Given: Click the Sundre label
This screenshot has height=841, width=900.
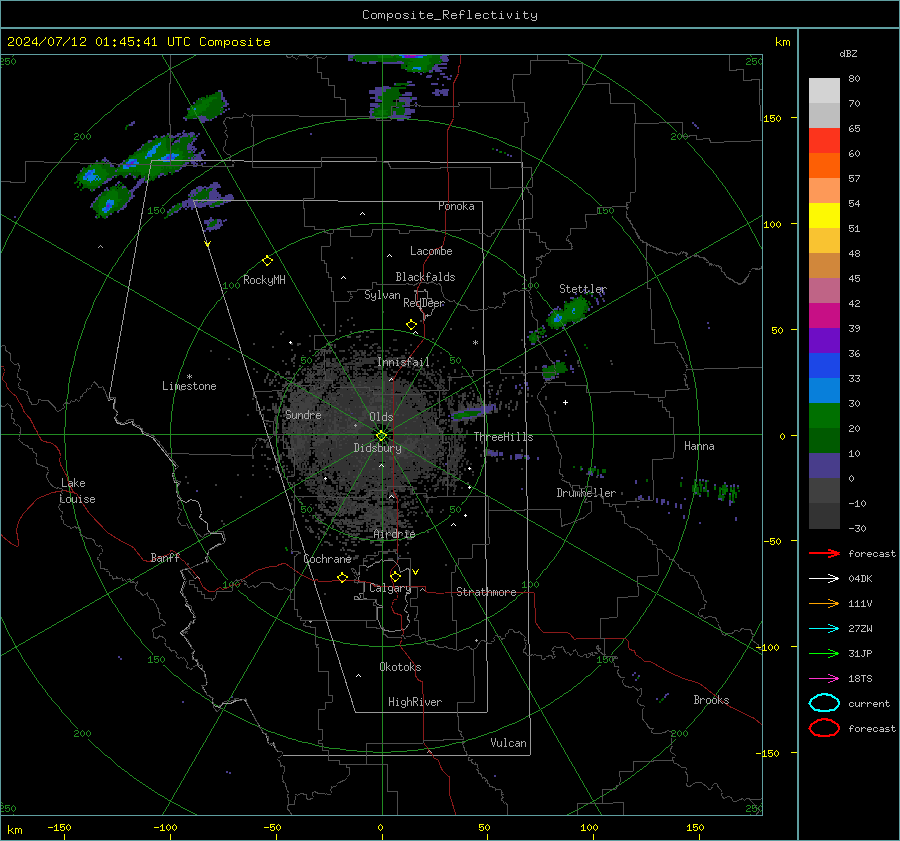Looking at the screenshot, I should tap(303, 414).
